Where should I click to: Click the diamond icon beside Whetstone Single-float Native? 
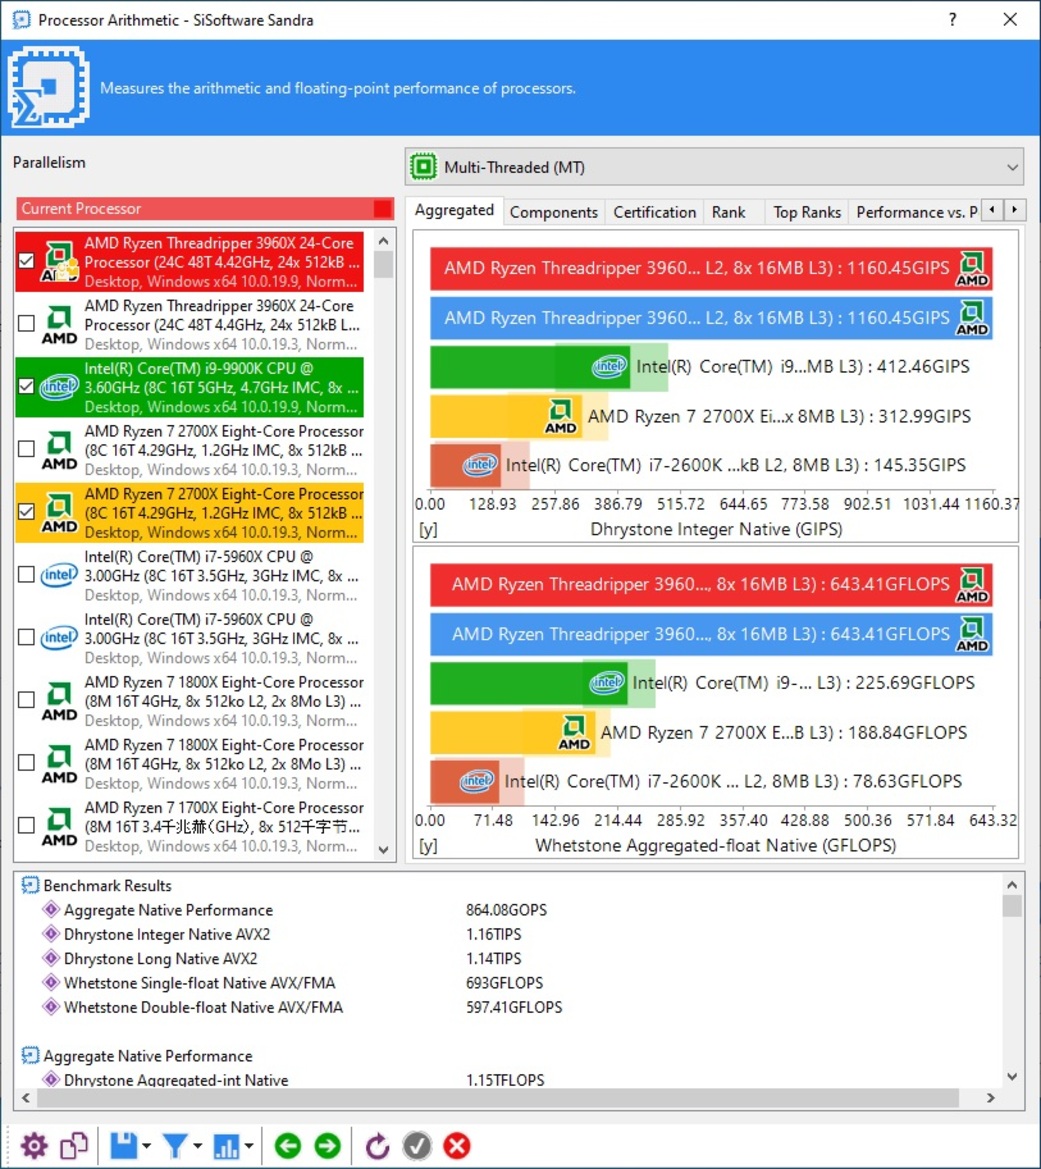[51, 983]
